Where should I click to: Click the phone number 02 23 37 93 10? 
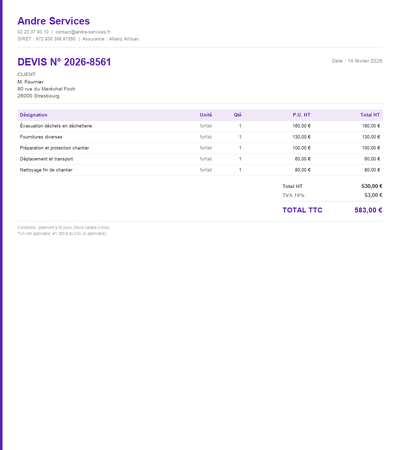coord(33,32)
